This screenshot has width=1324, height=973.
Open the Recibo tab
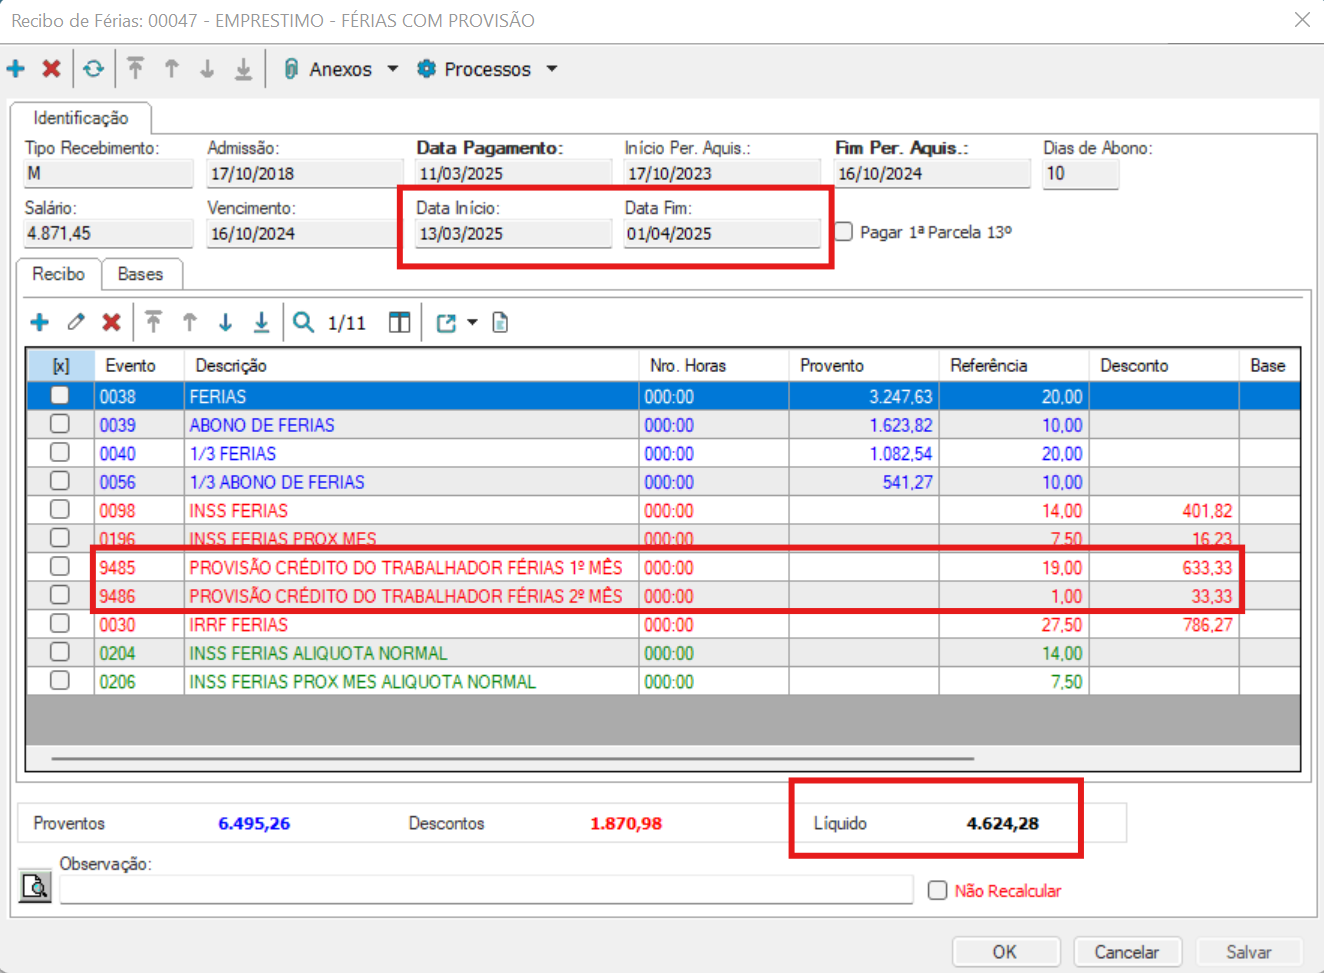(58, 274)
